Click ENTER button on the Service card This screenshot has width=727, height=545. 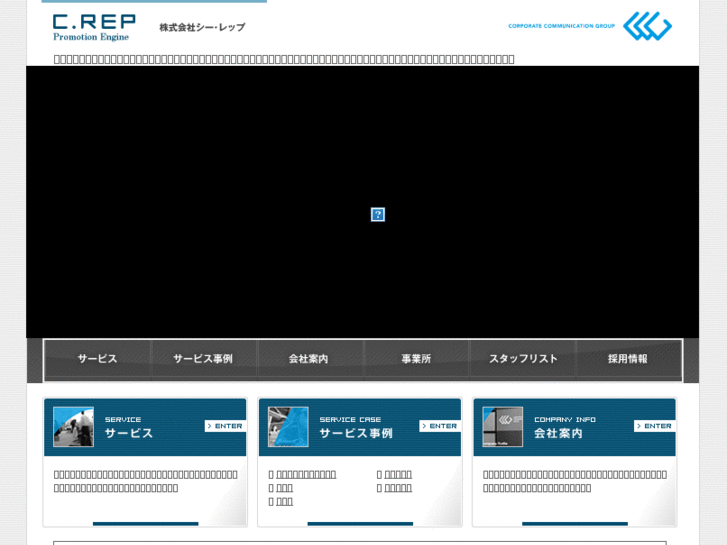pos(225,426)
